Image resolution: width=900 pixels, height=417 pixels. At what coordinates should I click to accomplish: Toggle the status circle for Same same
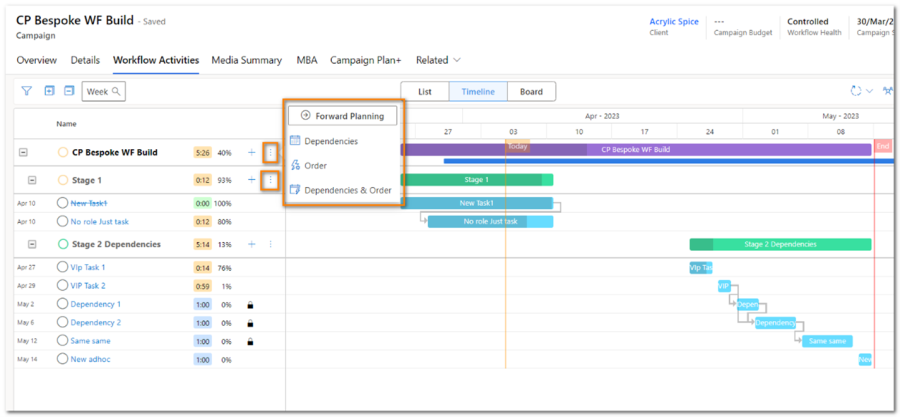[63, 341]
